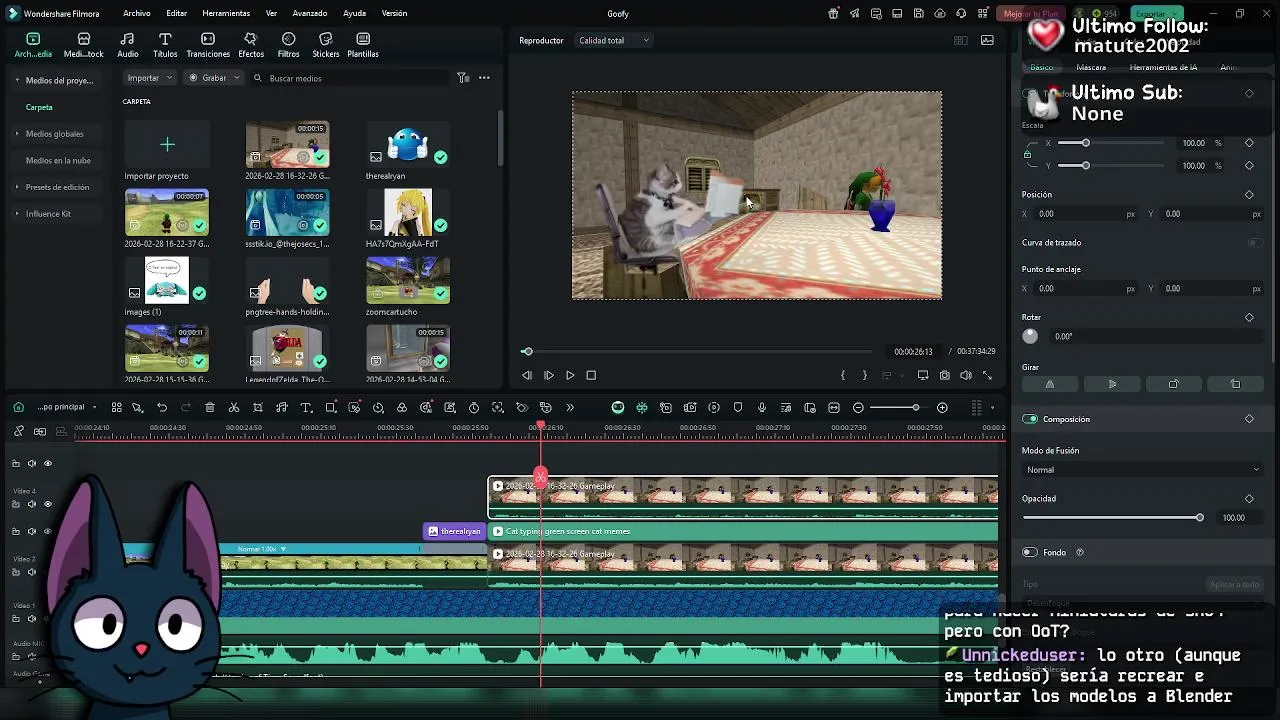Screen dimensions: 1280x720
Task: Open the Archivo menu
Action: tap(137, 13)
